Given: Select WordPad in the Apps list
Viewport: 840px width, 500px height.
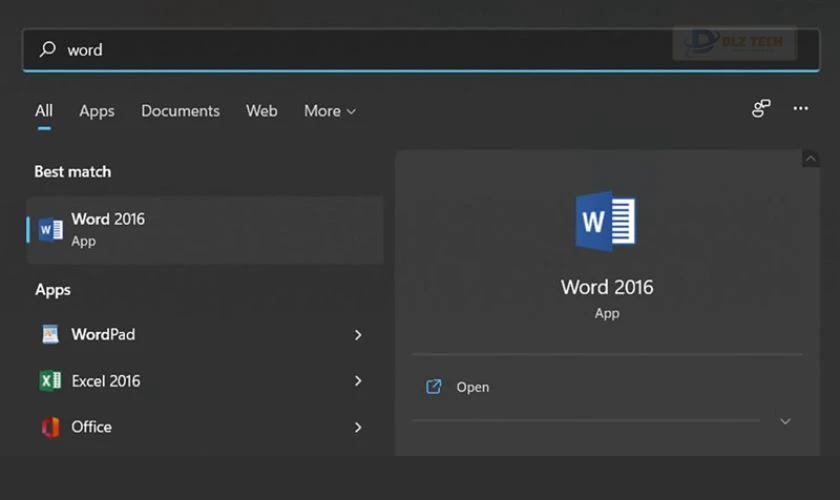Looking at the screenshot, I should (x=205, y=335).
